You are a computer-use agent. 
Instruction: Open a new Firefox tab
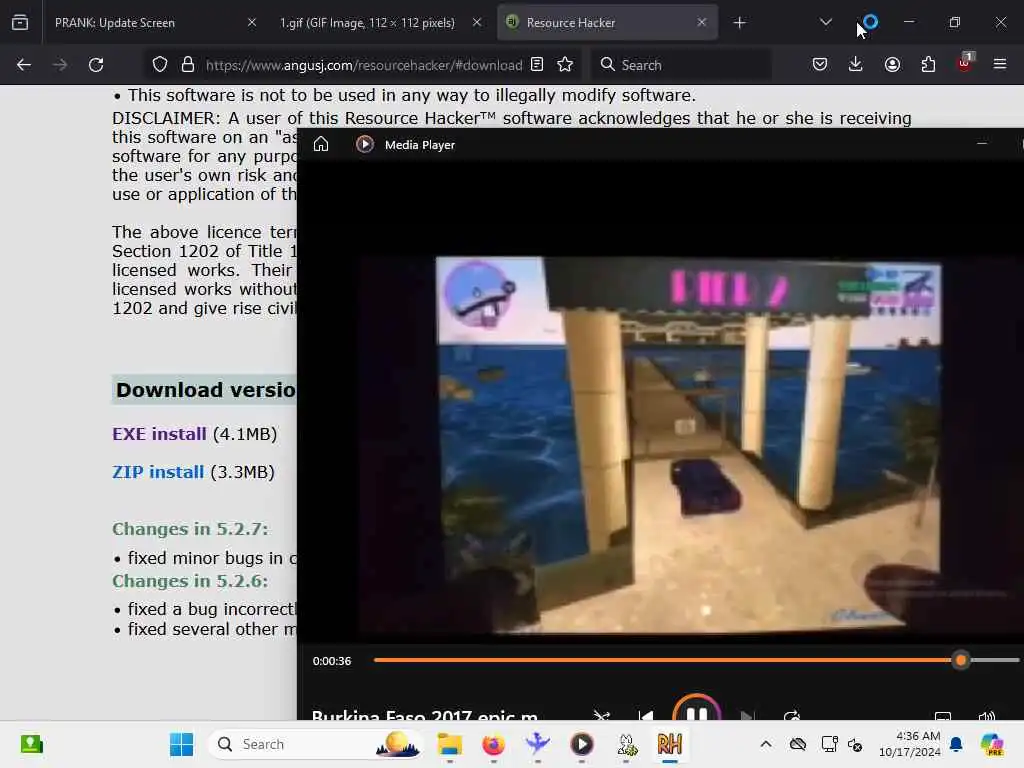coord(739,23)
